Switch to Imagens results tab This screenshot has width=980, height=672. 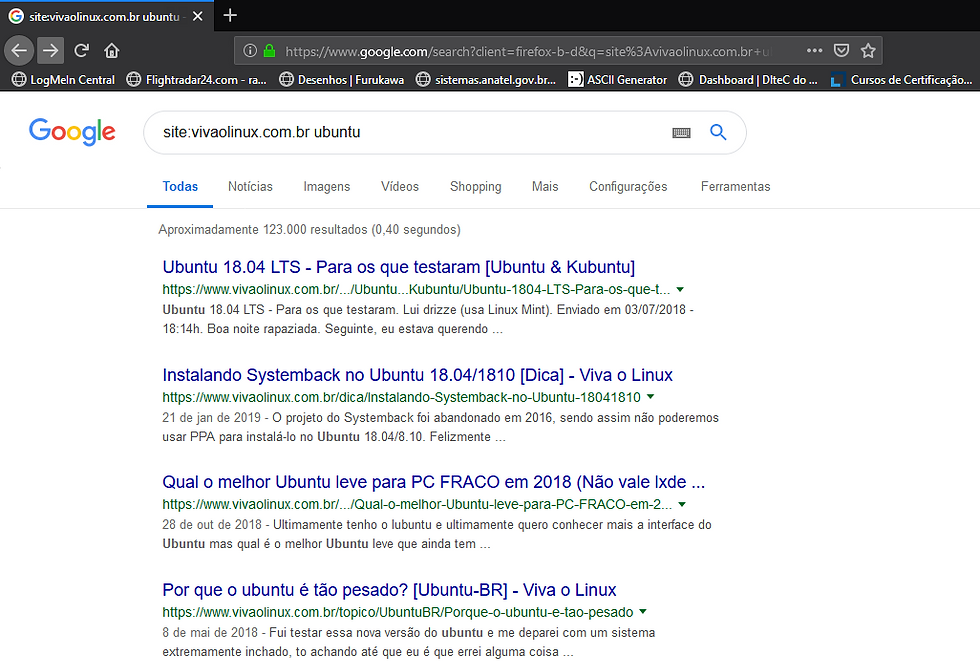(x=326, y=186)
